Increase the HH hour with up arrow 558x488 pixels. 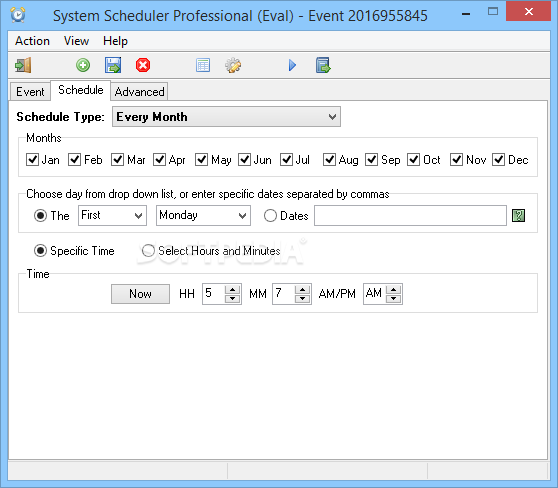point(232,289)
